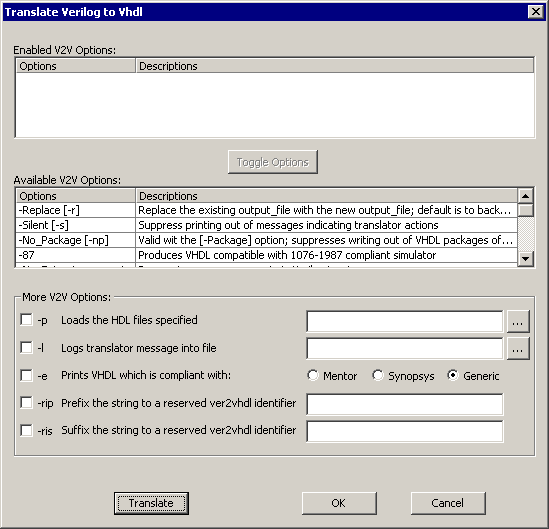Click the log file path input field
This screenshot has height=529, width=549.
click(405, 348)
